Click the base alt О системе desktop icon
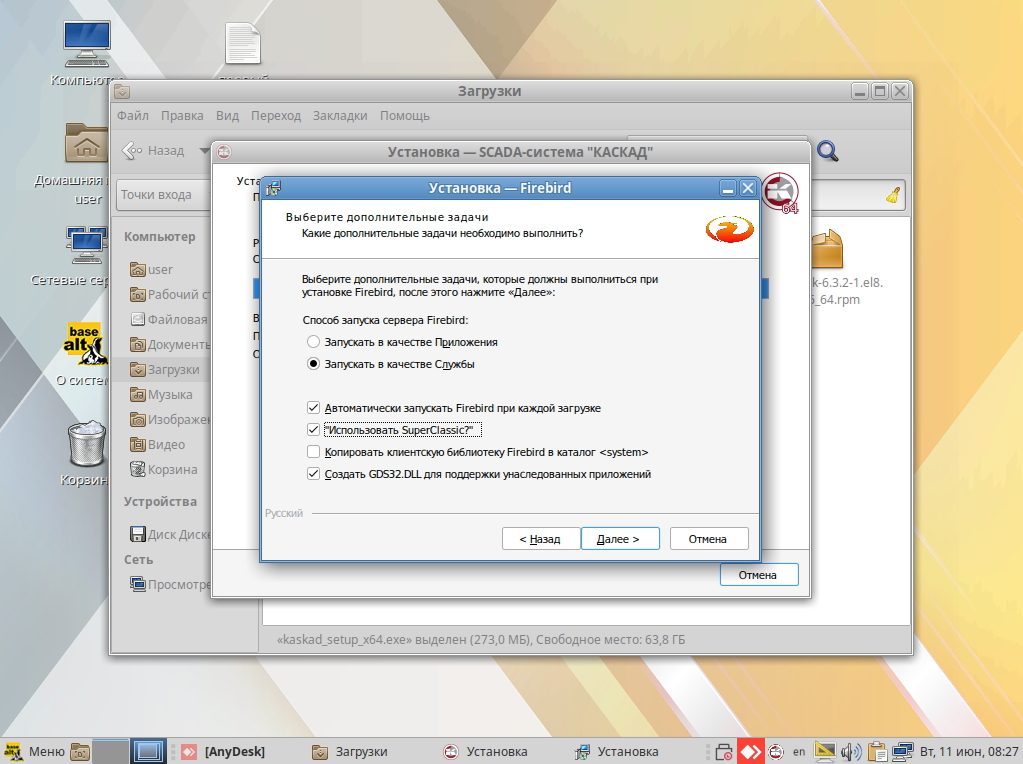This screenshot has width=1023, height=764. click(86, 344)
